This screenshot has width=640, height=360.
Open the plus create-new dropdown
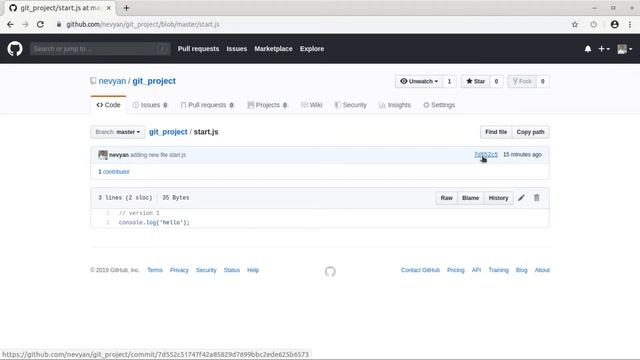(604, 49)
